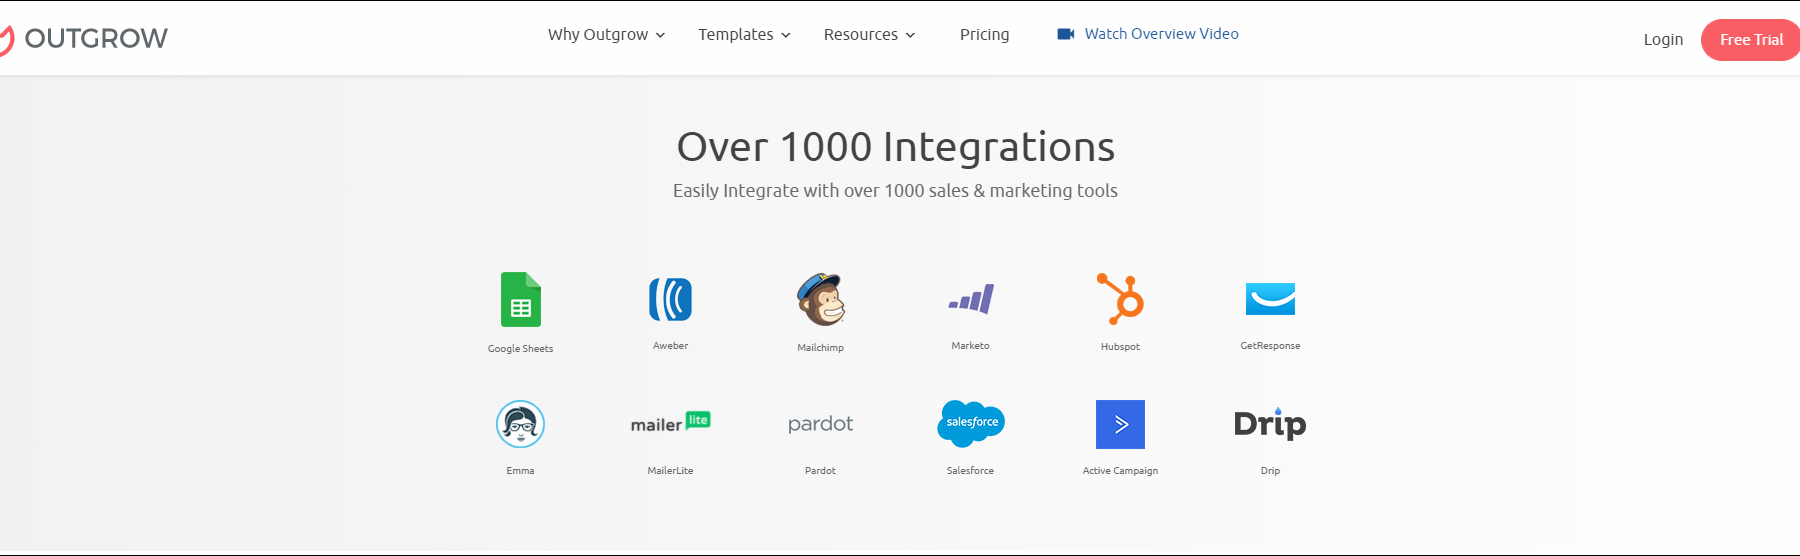Click the Login link
Image resolution: width=1800 pixels, height=556 pixels.
click(x=1663, y=40)
